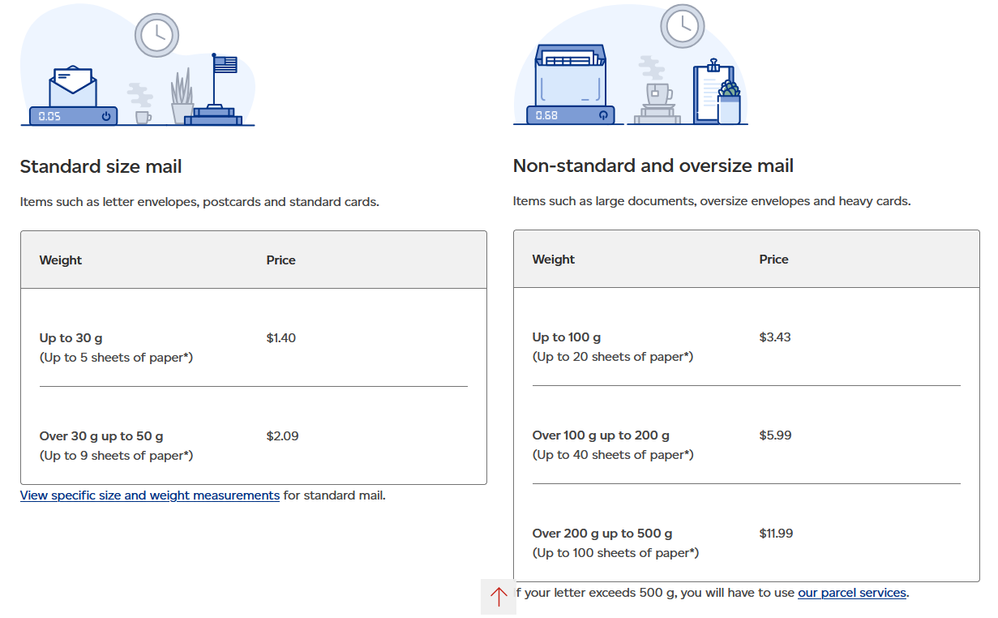The height and width of the screenshot is (618, 998).
Task: Click the "Standard size mail" heading
Action: 101,167
